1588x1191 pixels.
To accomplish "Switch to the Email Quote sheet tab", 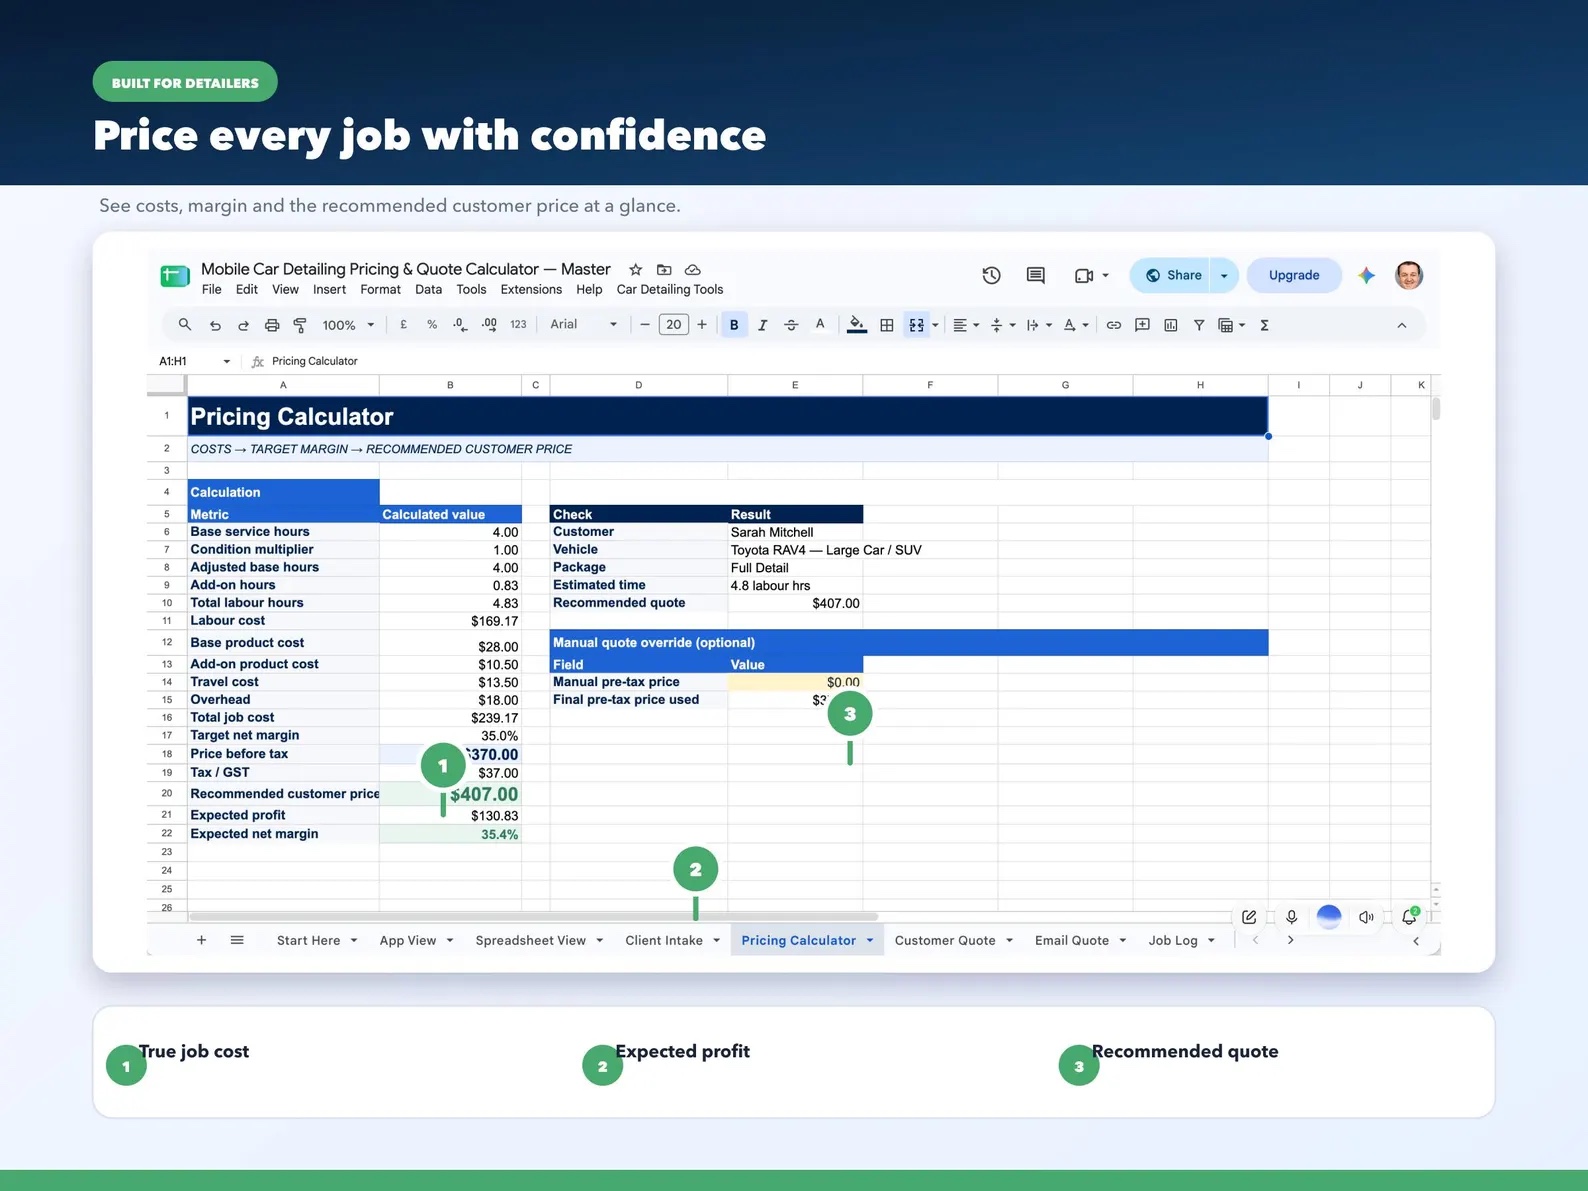I will [1072, 941].
